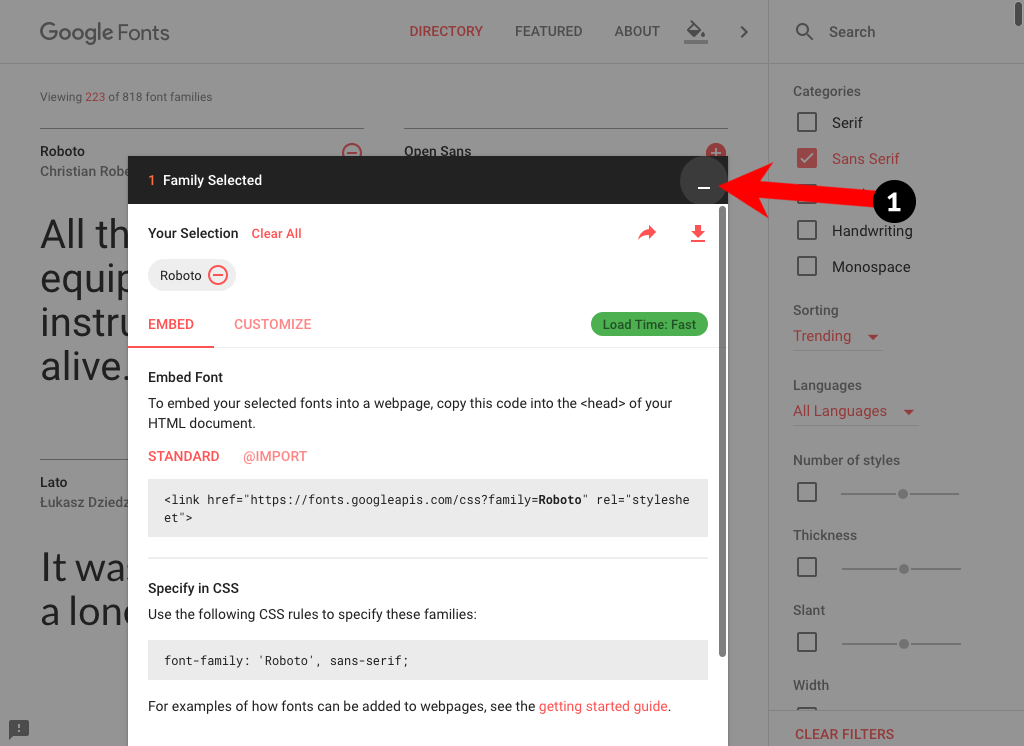Viewport: 1024px width, 746px height.
Task: Enable the Number of styles filter
Action: (x=807, y=492)
